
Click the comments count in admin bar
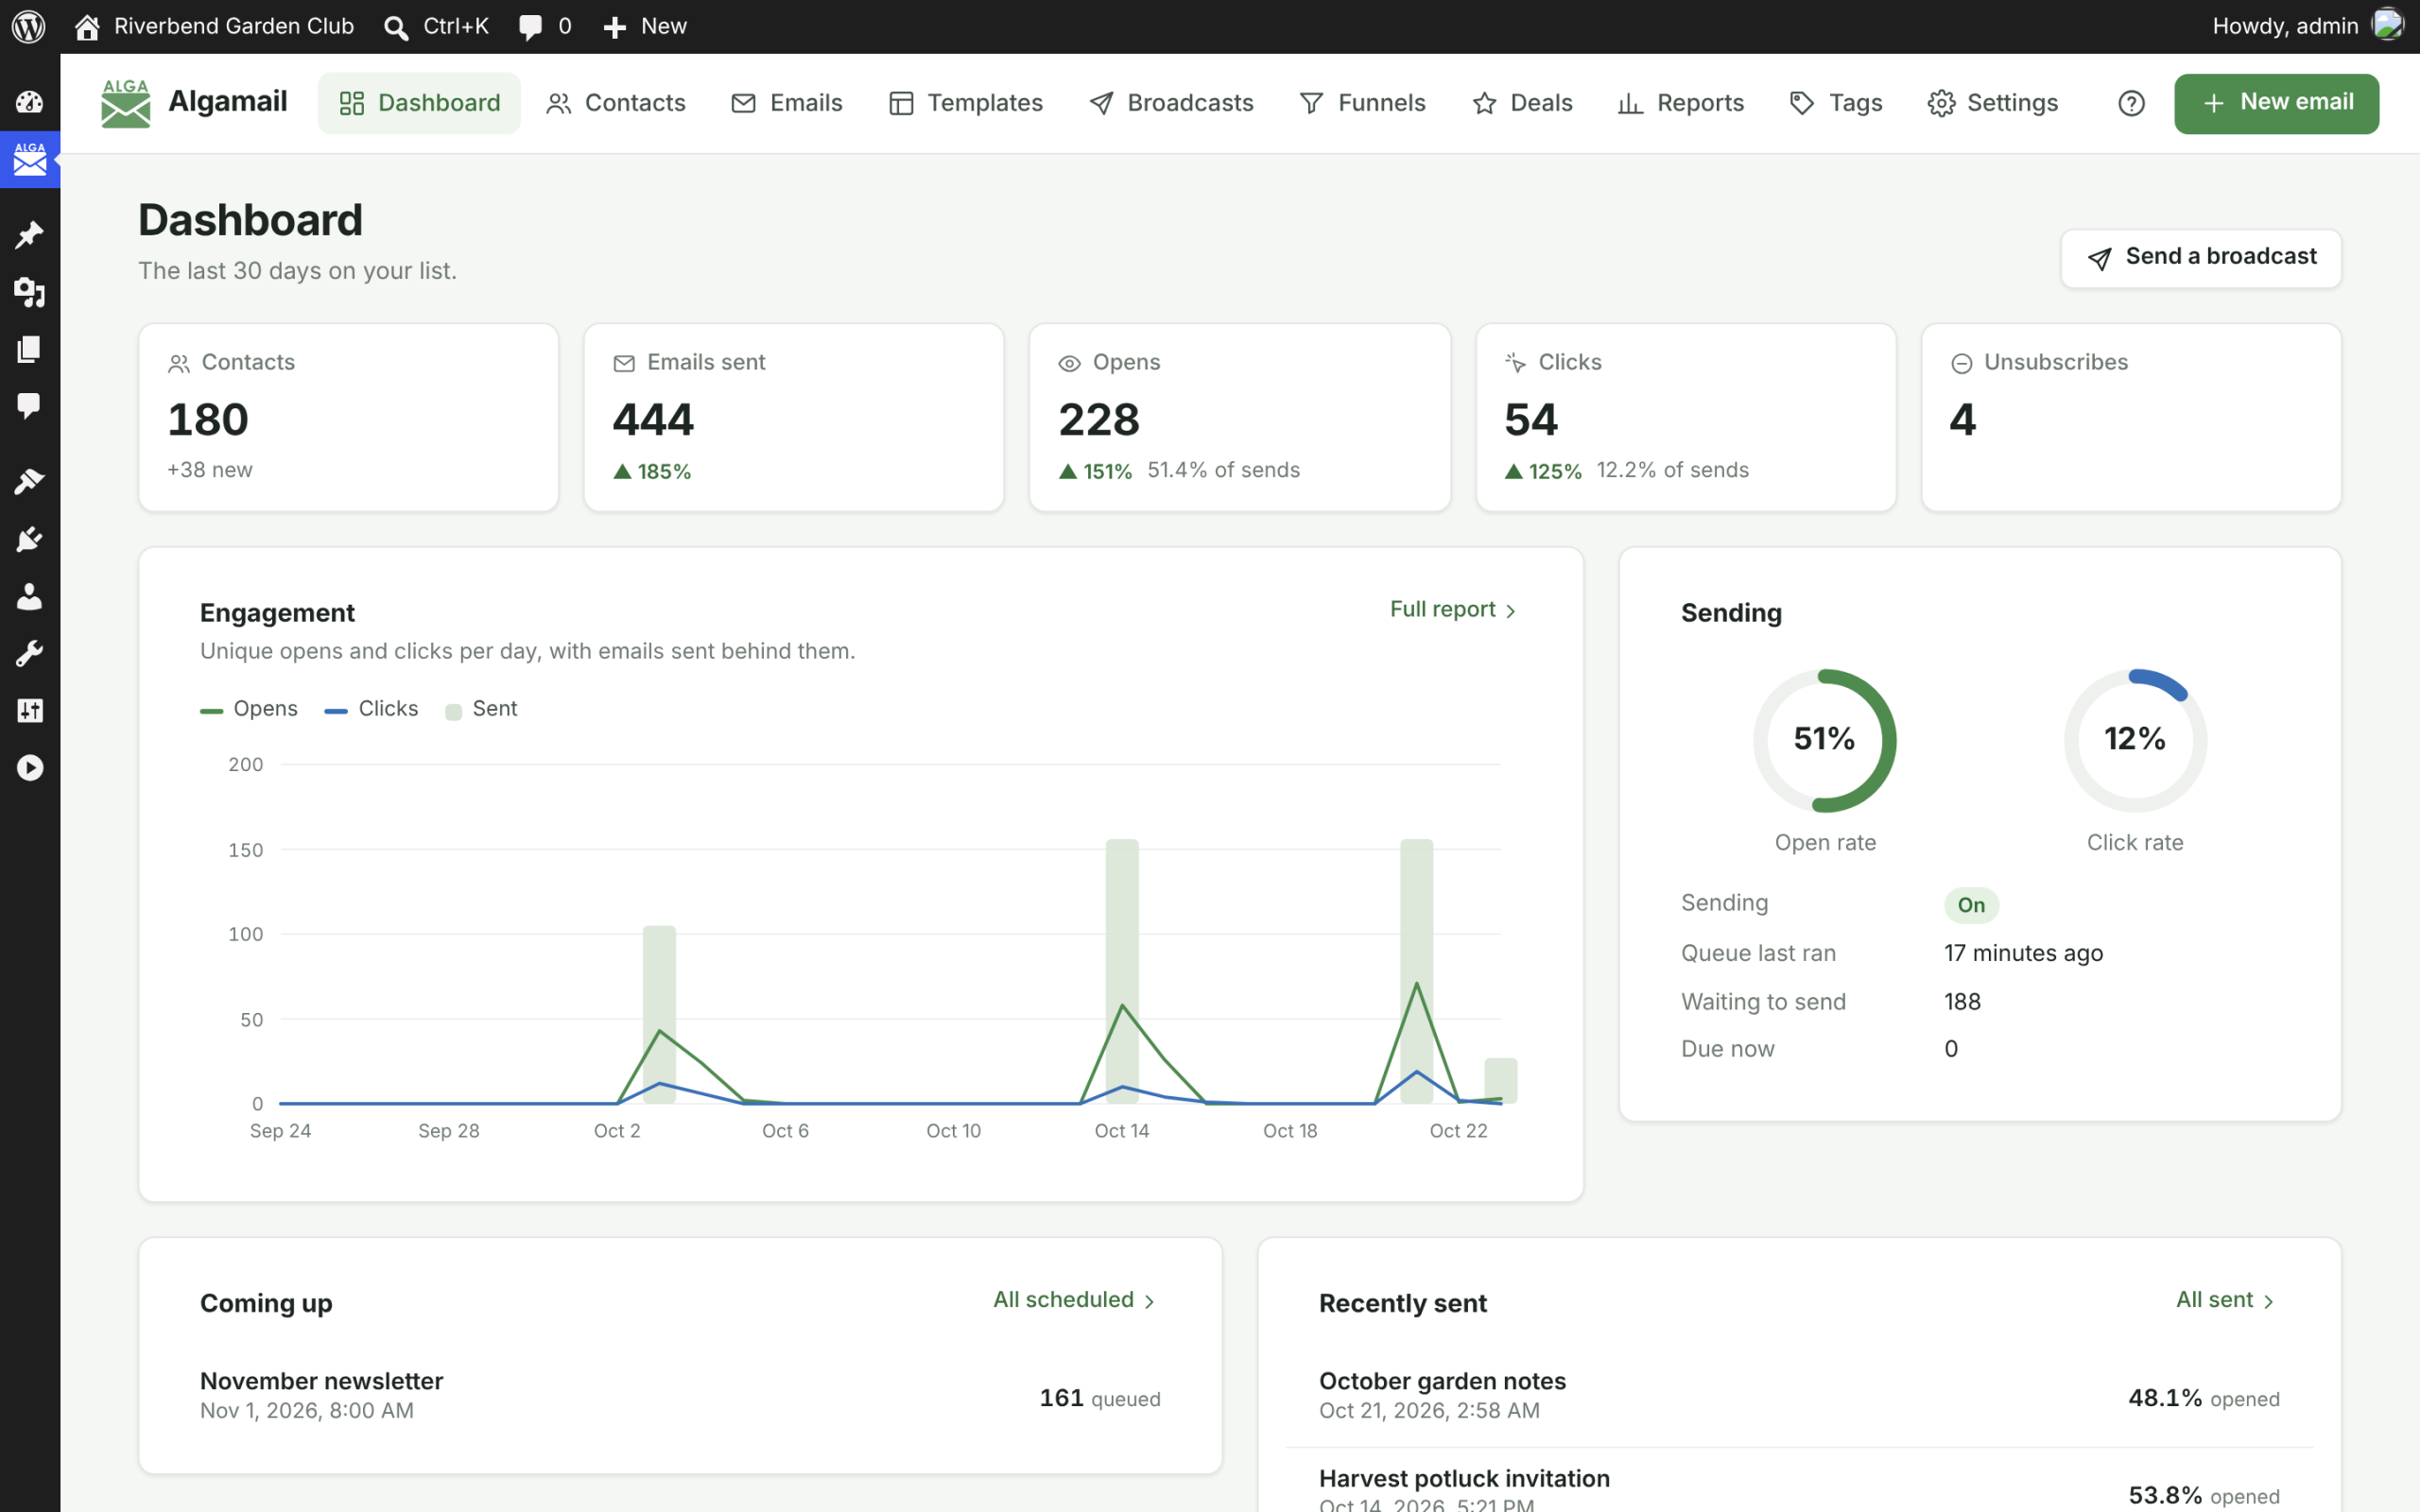(x=545, y=26)
